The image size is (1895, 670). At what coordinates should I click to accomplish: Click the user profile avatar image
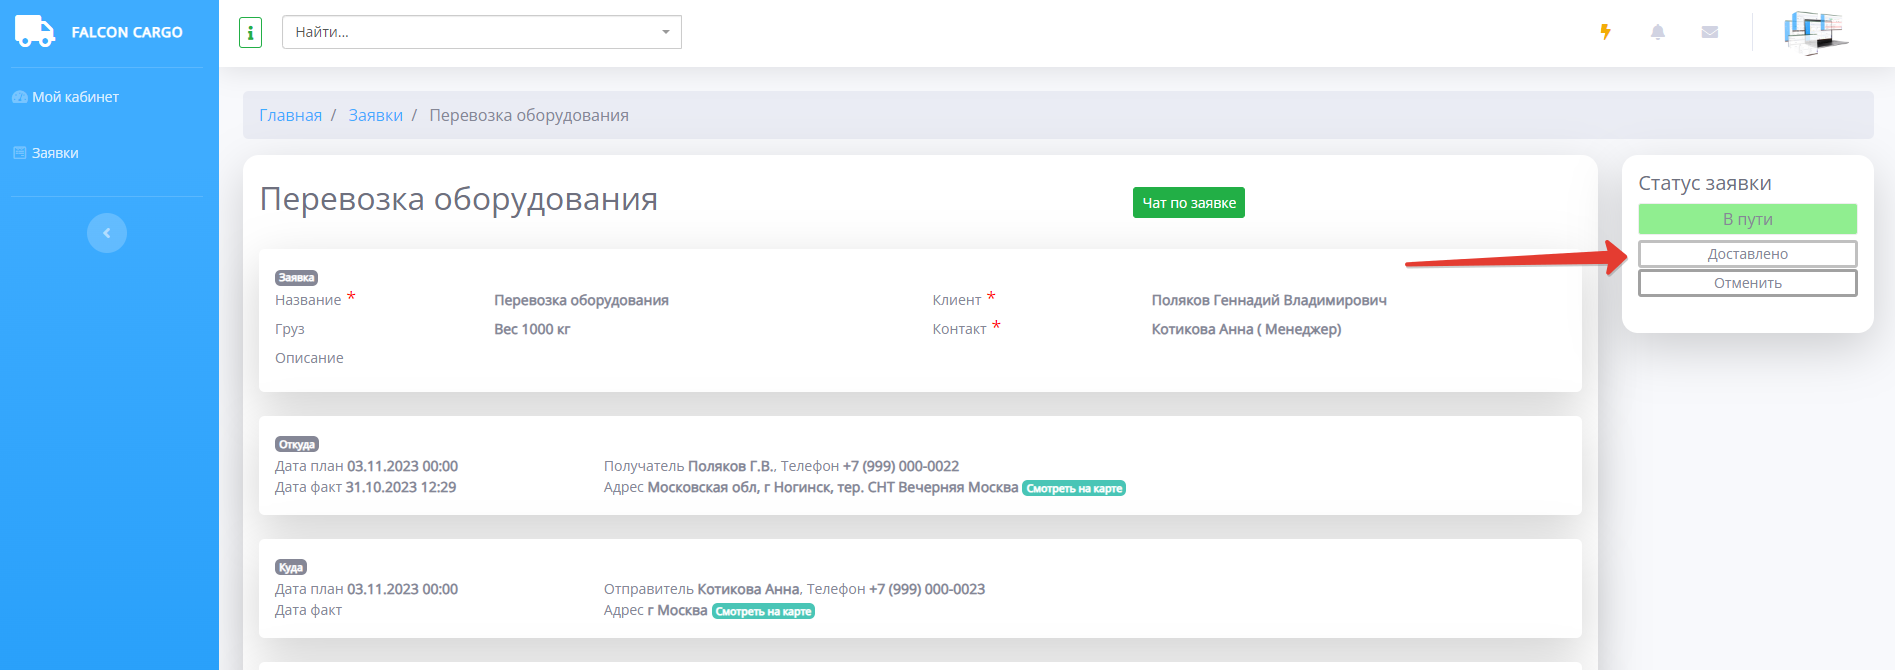pyautogui.click(x=1815, y=32)
